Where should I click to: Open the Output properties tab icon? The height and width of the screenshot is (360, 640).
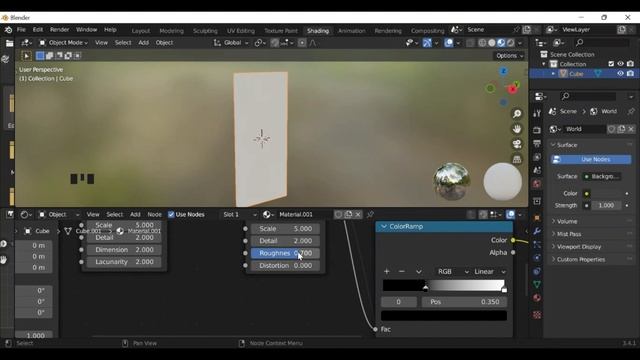pyautogui.click(x=537, y=144)
